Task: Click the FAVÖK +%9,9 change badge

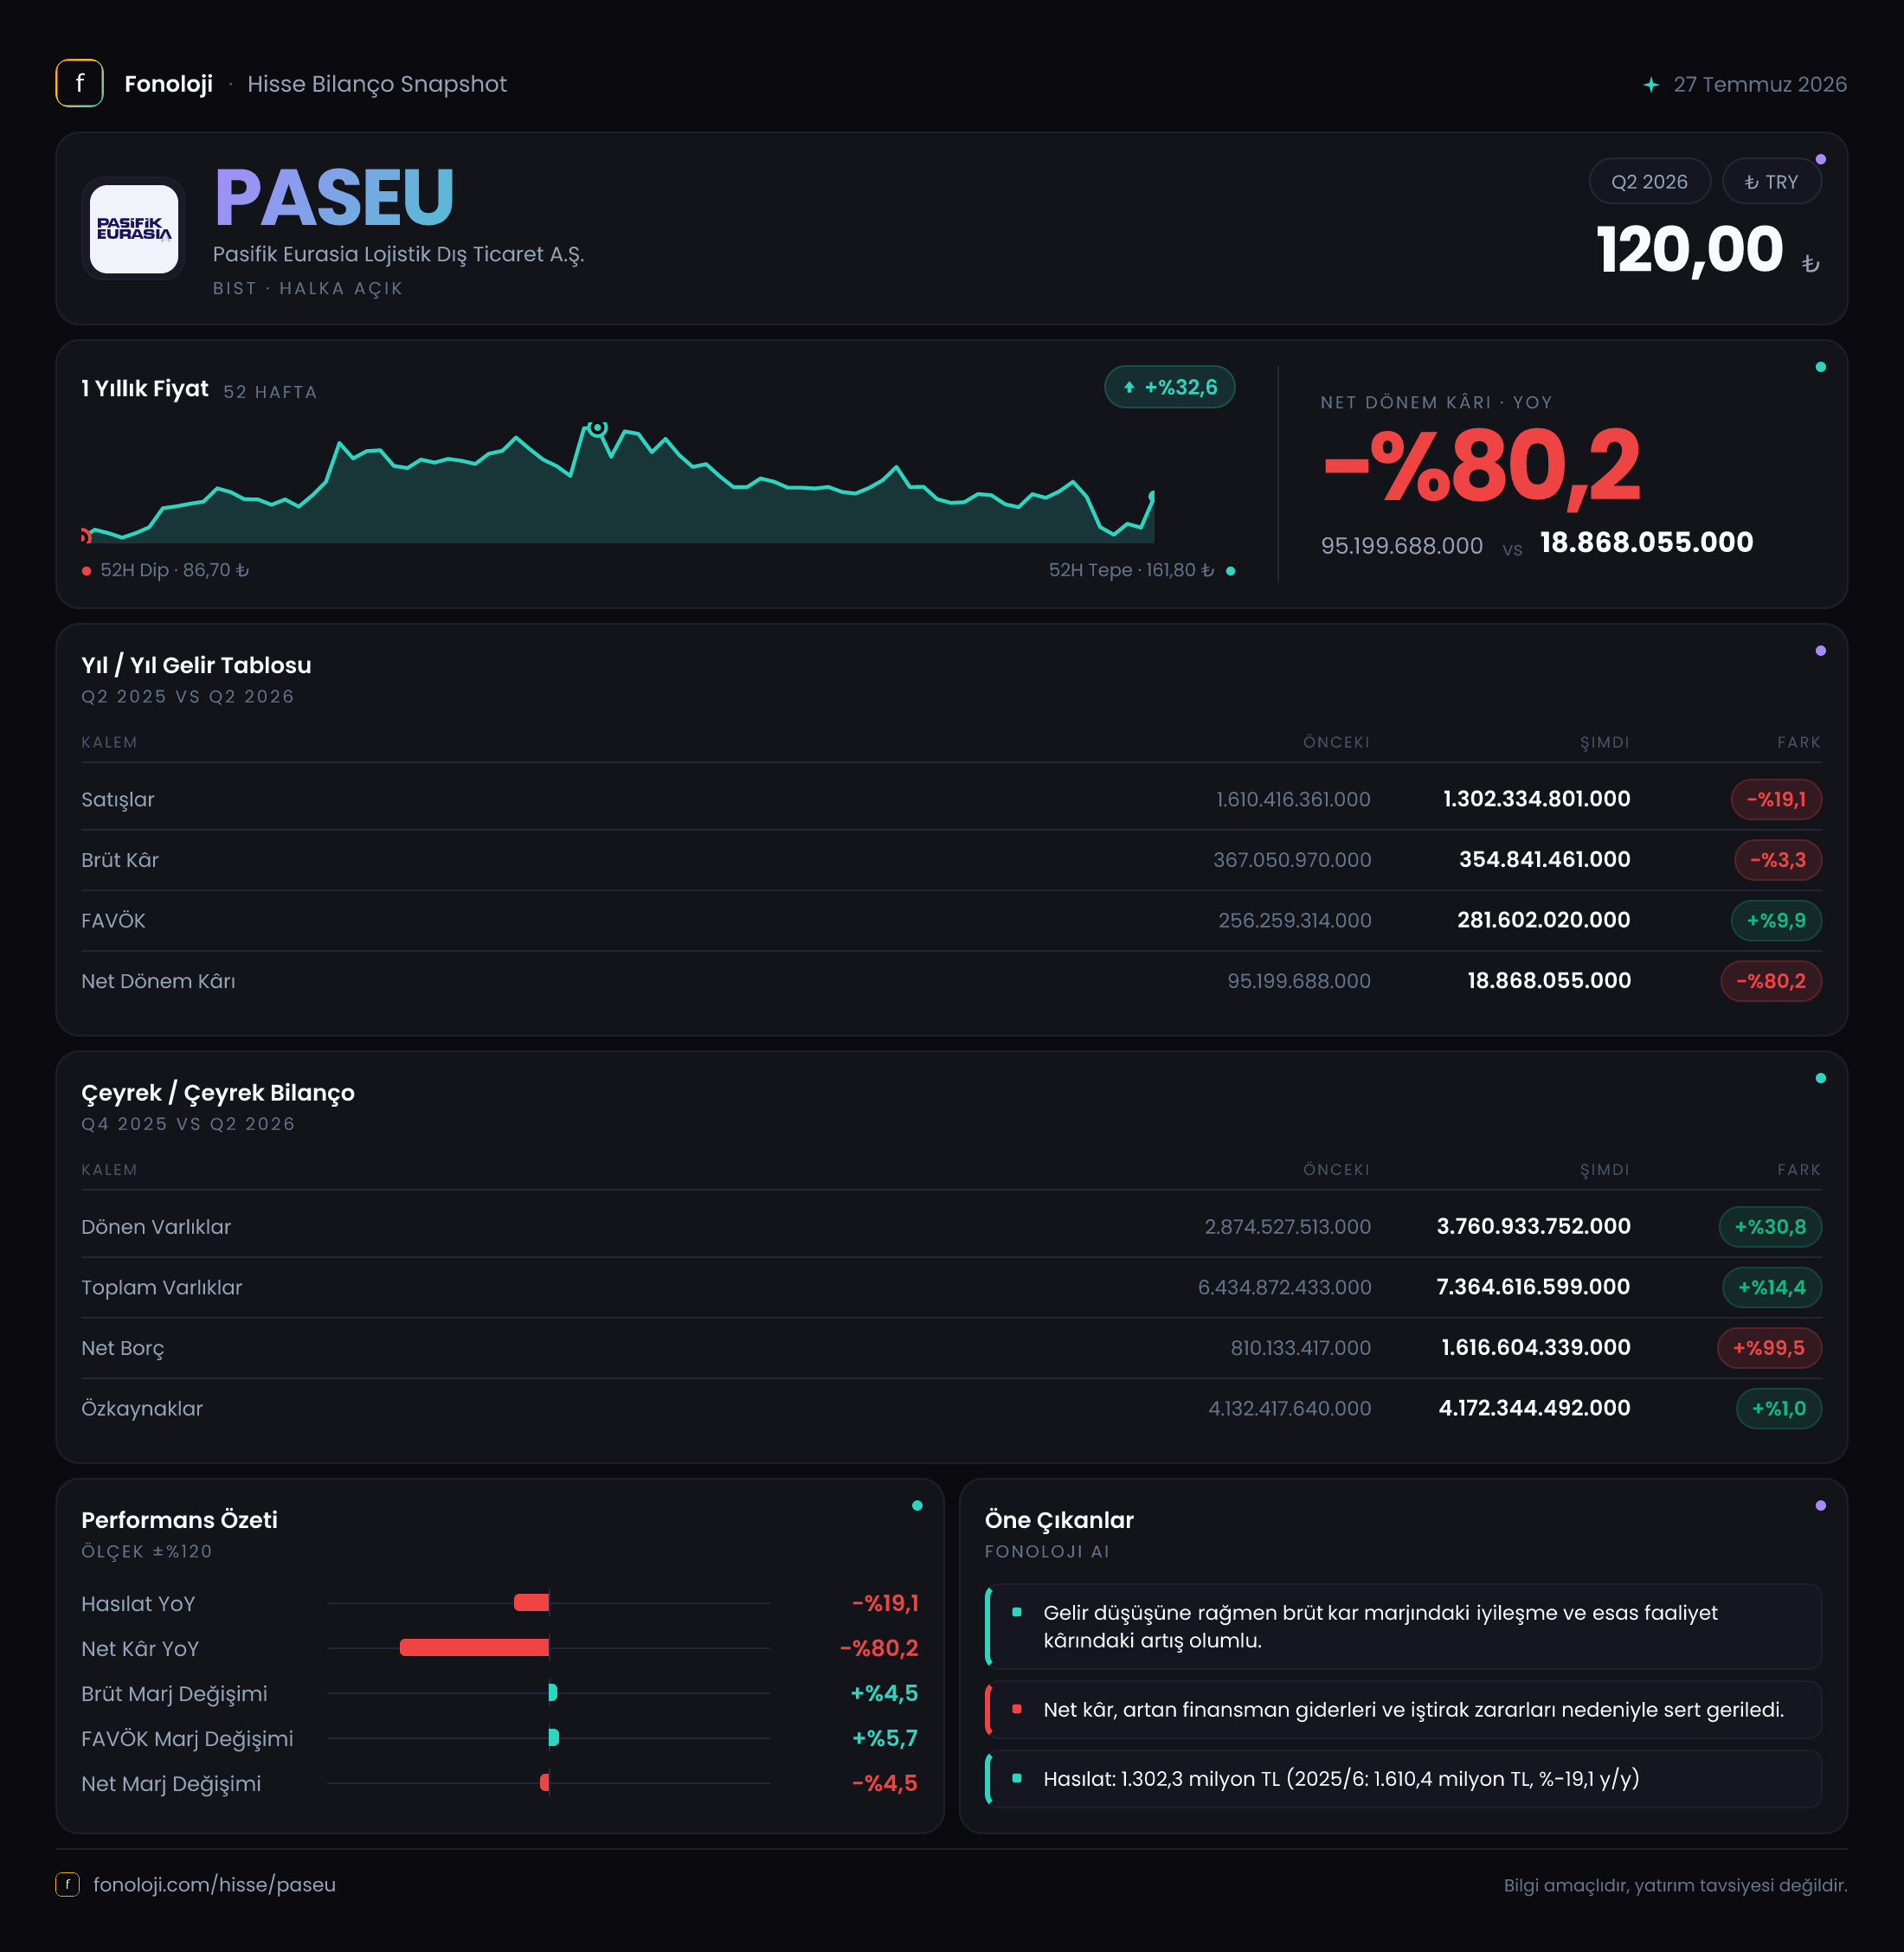Action: tap(1776, 920)
